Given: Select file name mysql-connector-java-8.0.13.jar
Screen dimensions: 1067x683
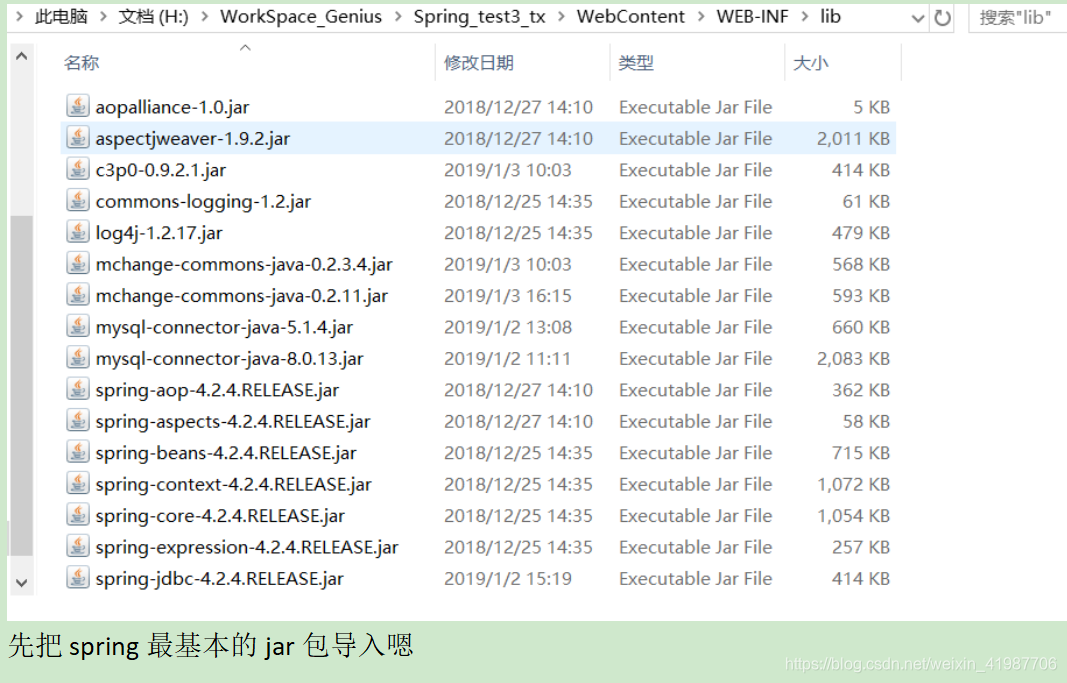Looking at the screenshot, I should [x=229, y=359].
